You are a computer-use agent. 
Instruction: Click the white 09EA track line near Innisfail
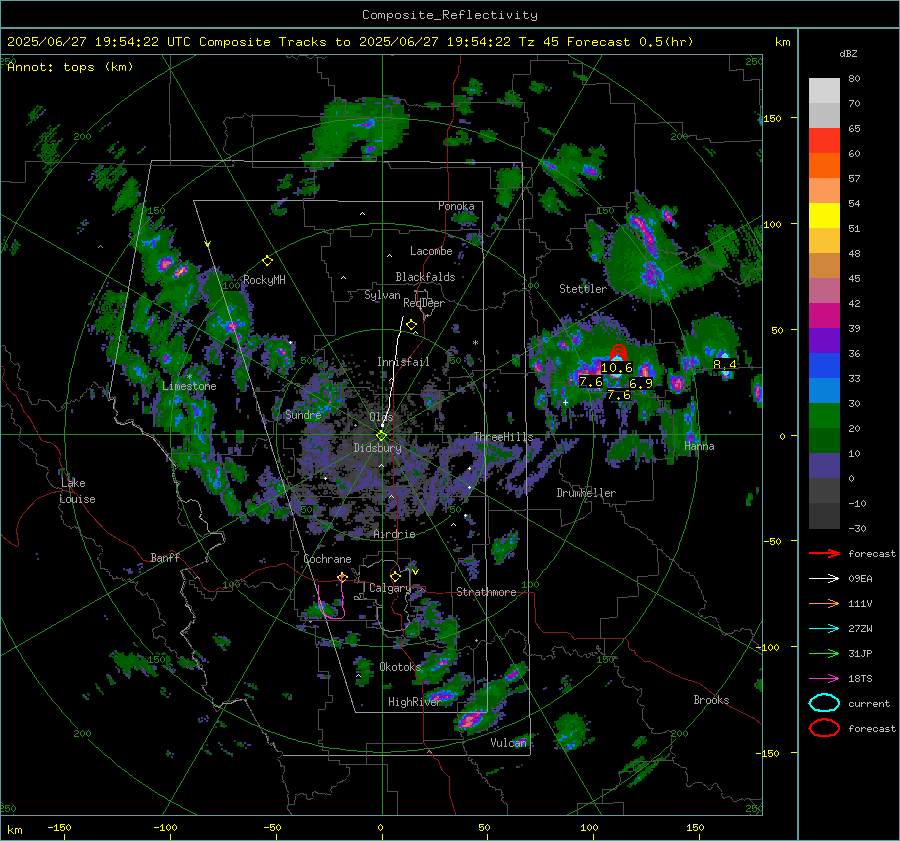click(x=394, y=370)
